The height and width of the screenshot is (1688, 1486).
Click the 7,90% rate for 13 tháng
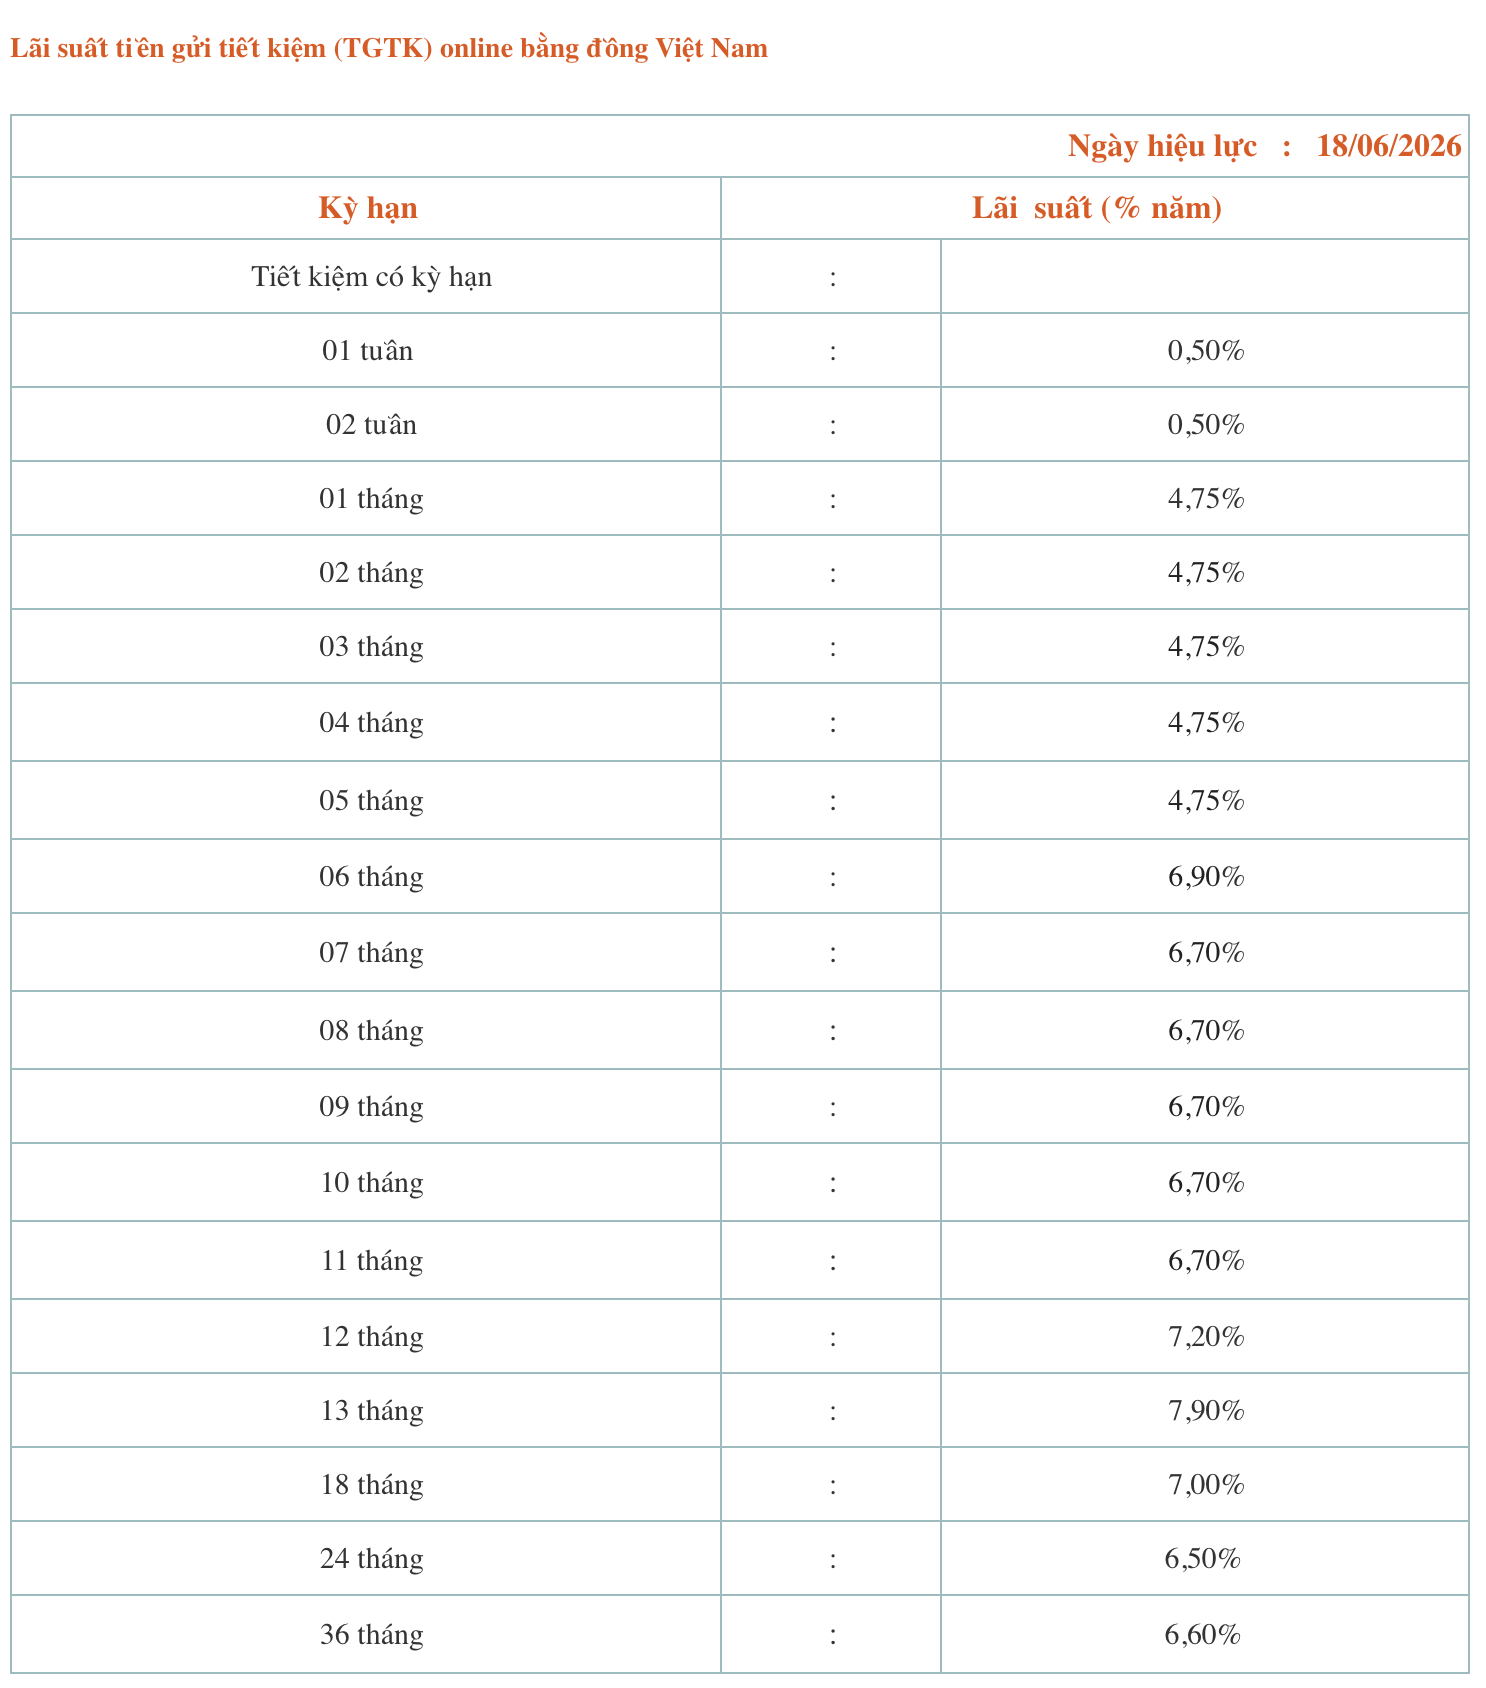click(x=1206, y=1411)
